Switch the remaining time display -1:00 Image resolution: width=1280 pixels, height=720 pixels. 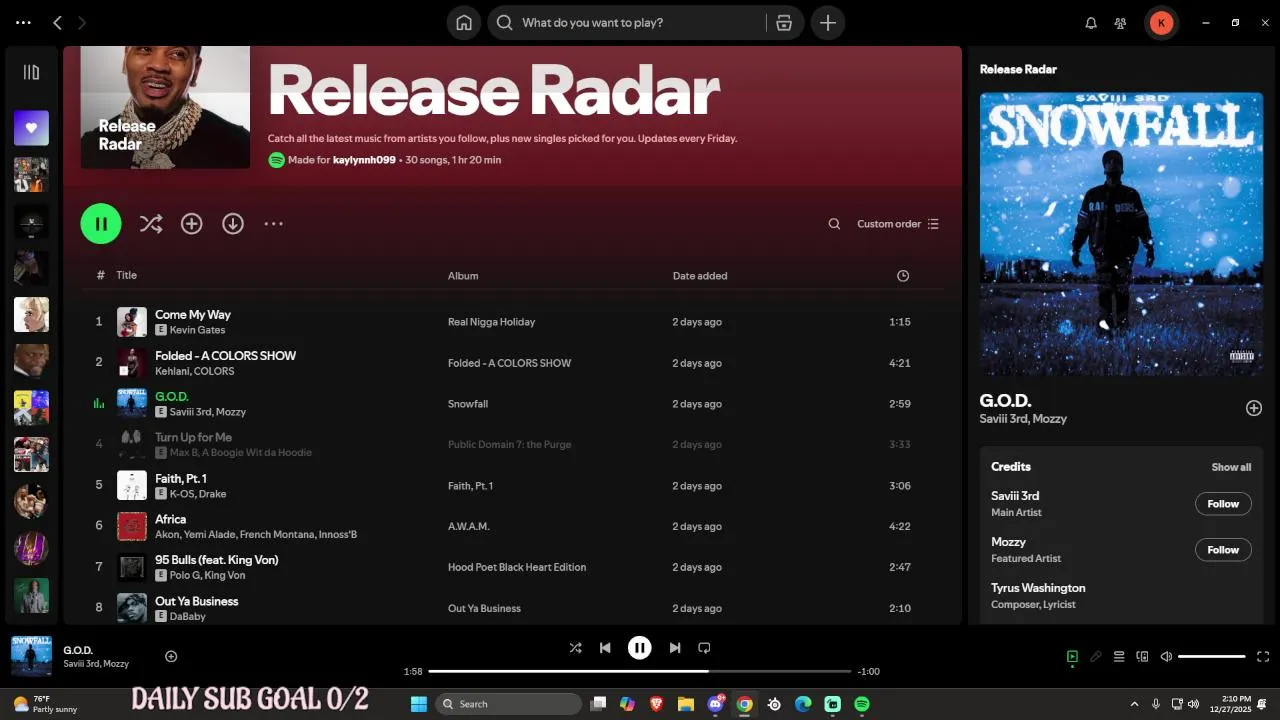[x=869, y=672]
